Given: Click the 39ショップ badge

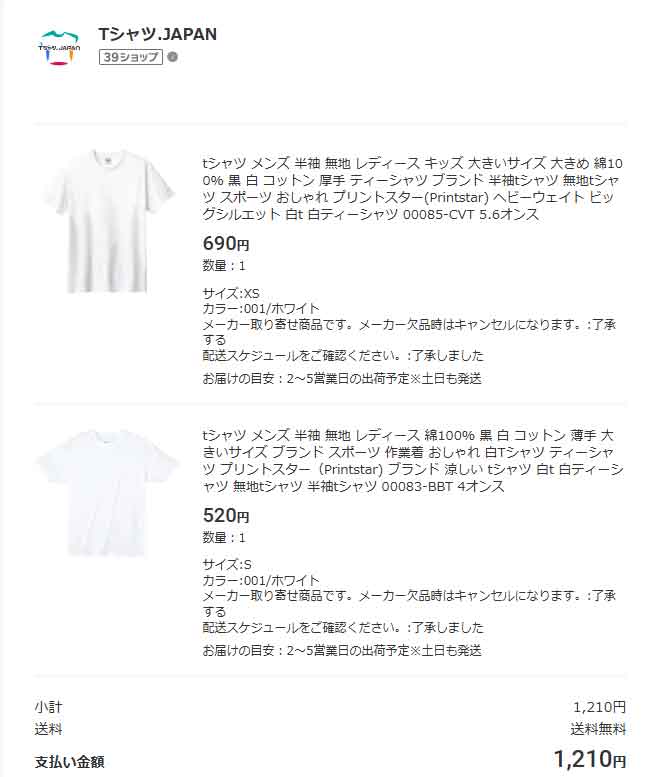Looking at the screenshot, I should click(131, 57).
